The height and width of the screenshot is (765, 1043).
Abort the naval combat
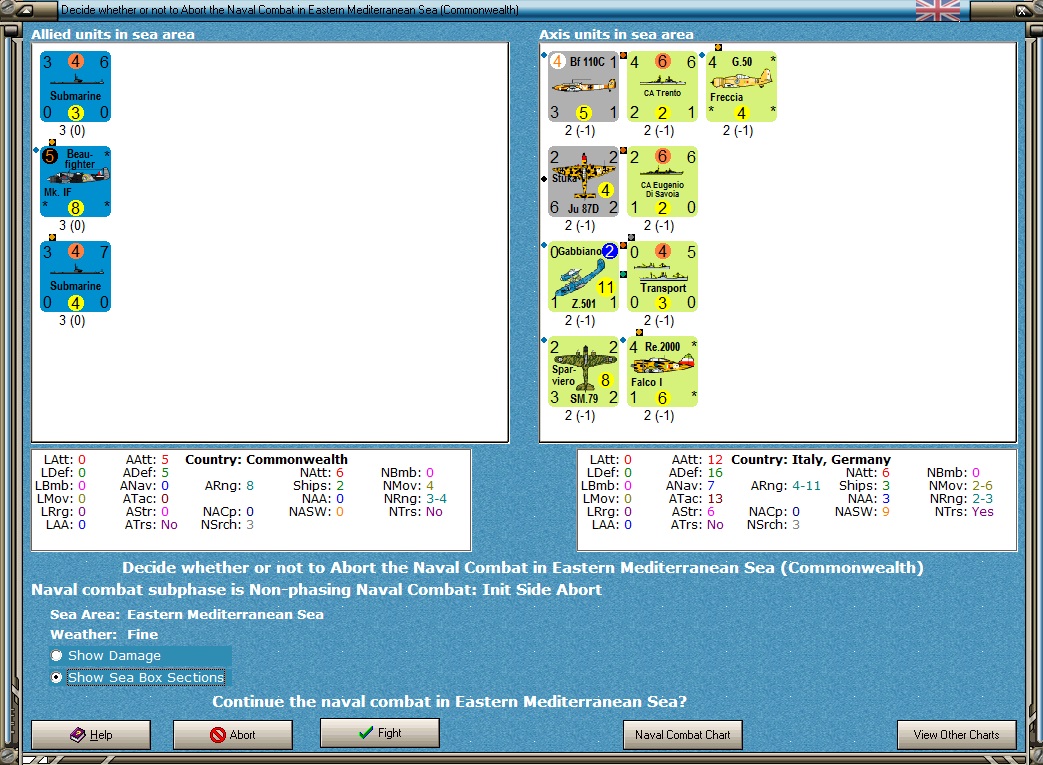click(x=233, y=734)
